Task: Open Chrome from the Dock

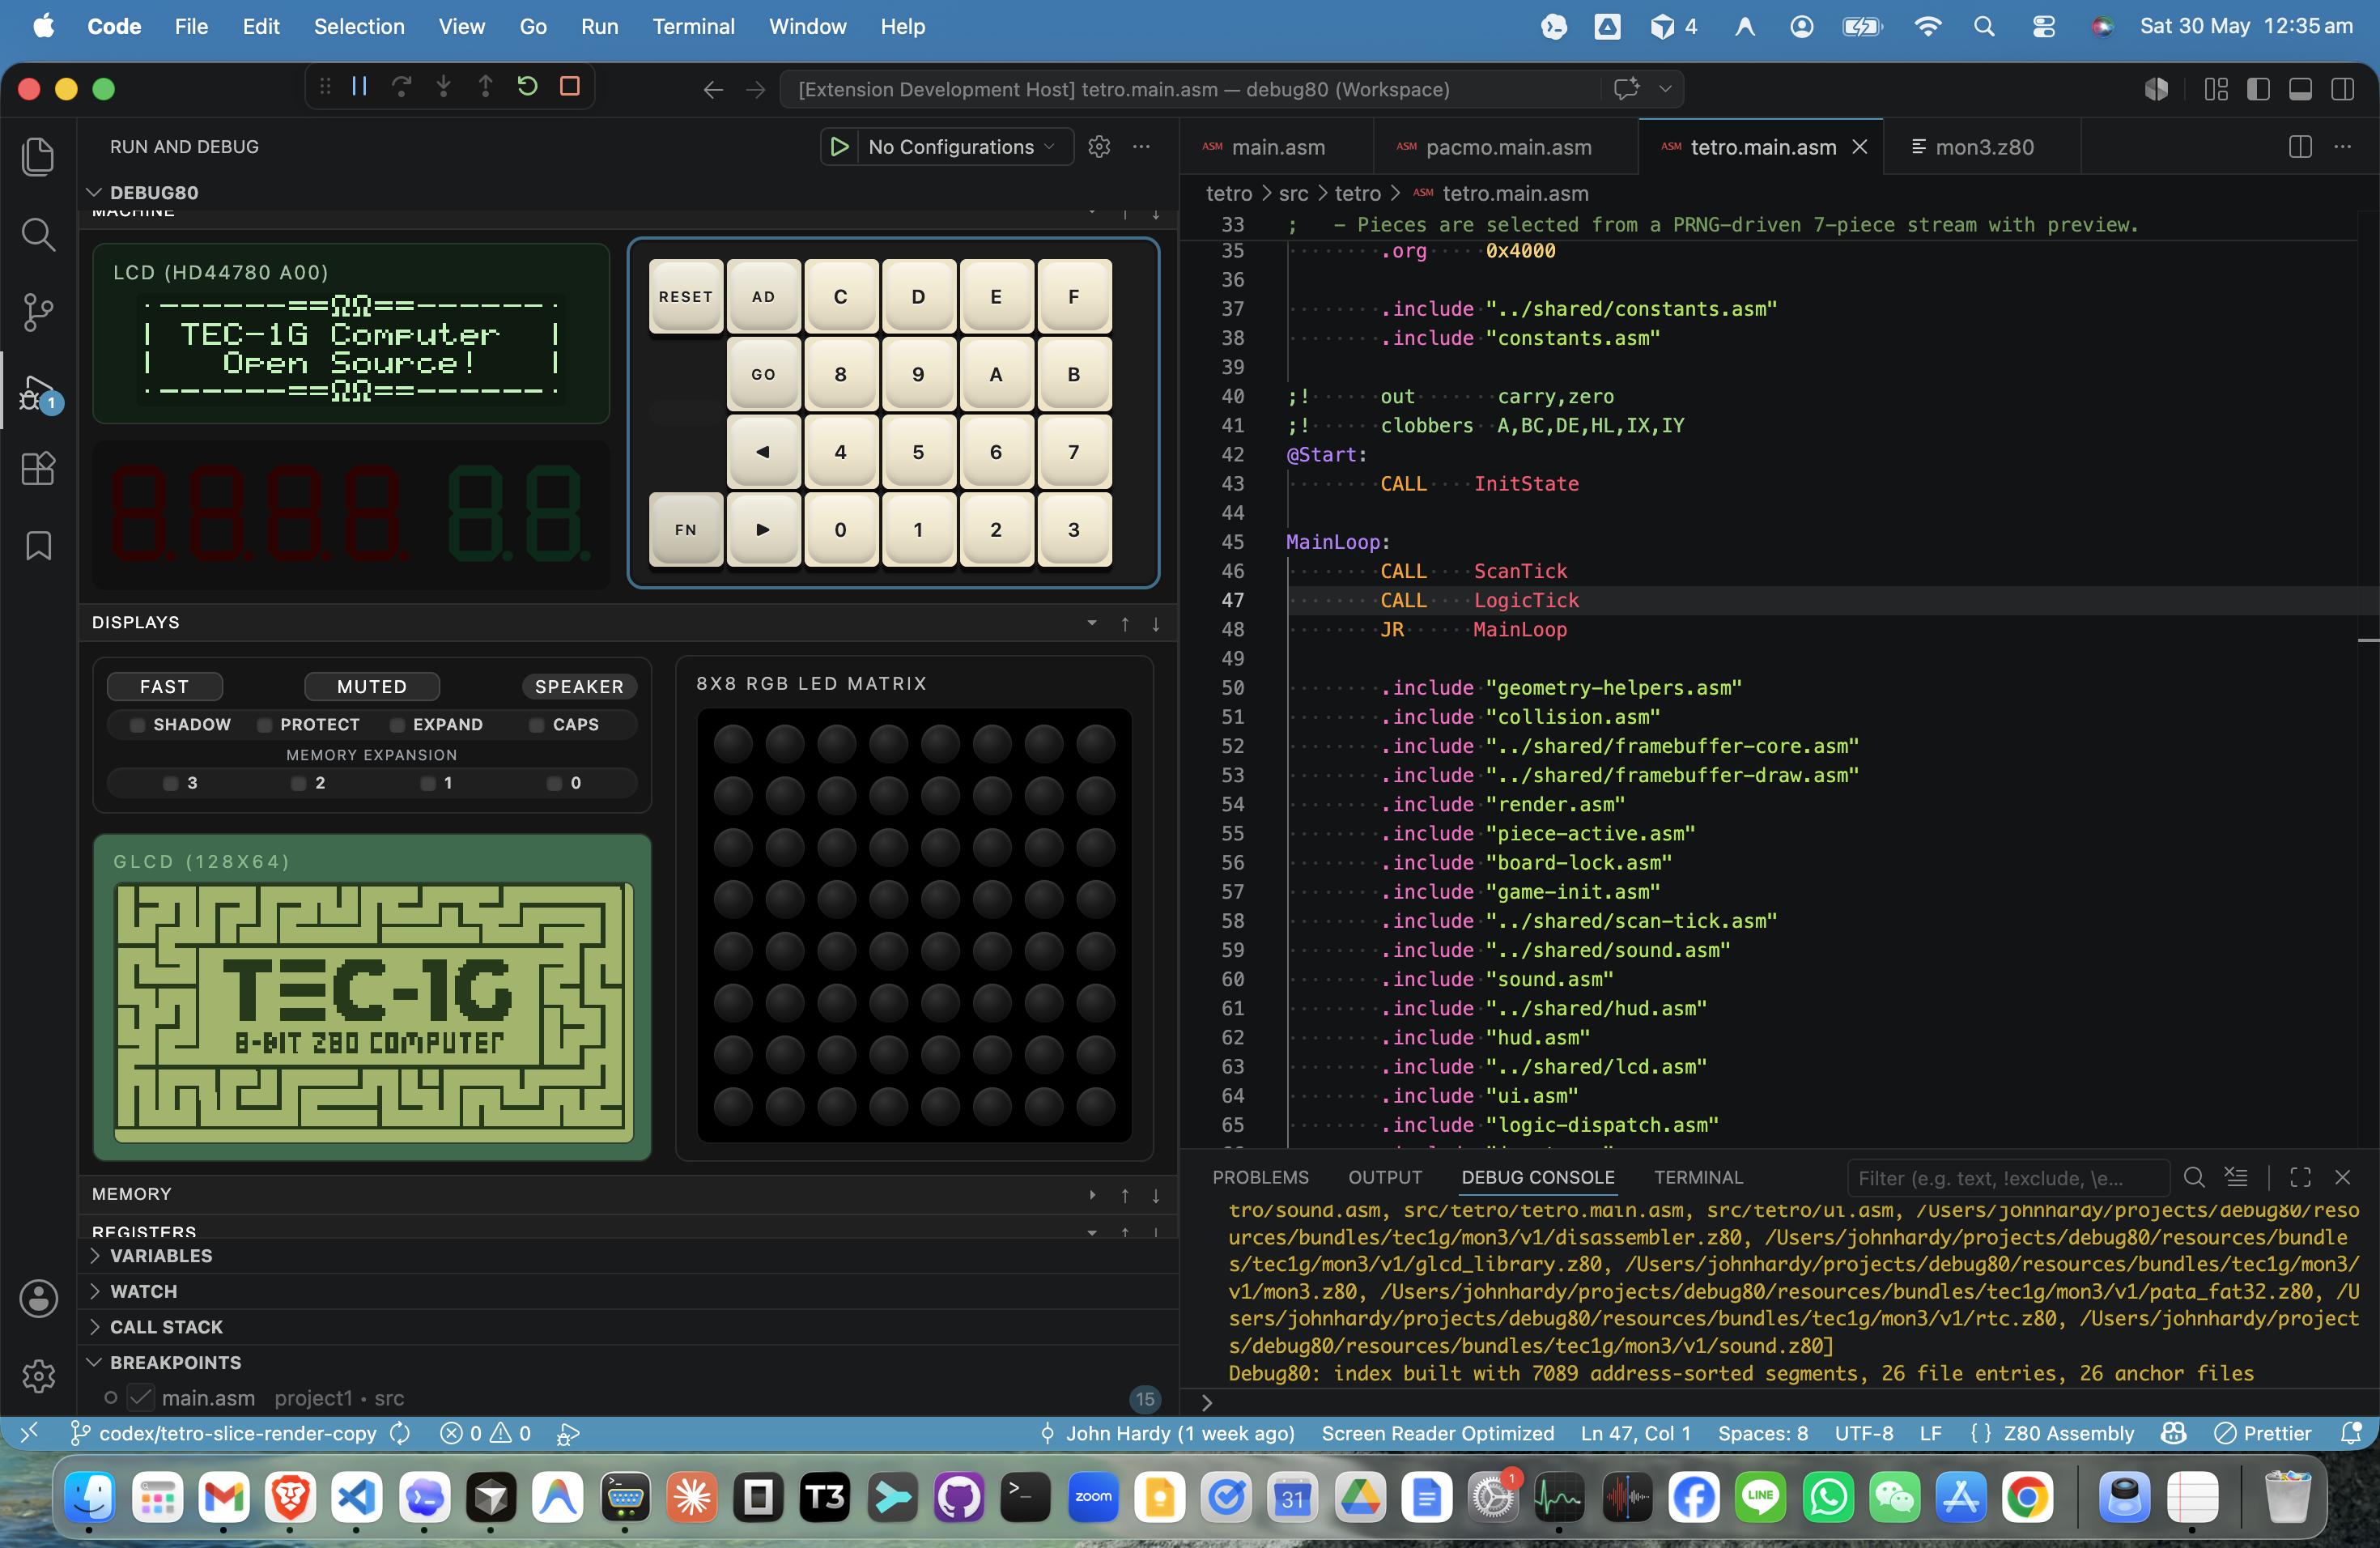Action: [x=2027, y=1497]
